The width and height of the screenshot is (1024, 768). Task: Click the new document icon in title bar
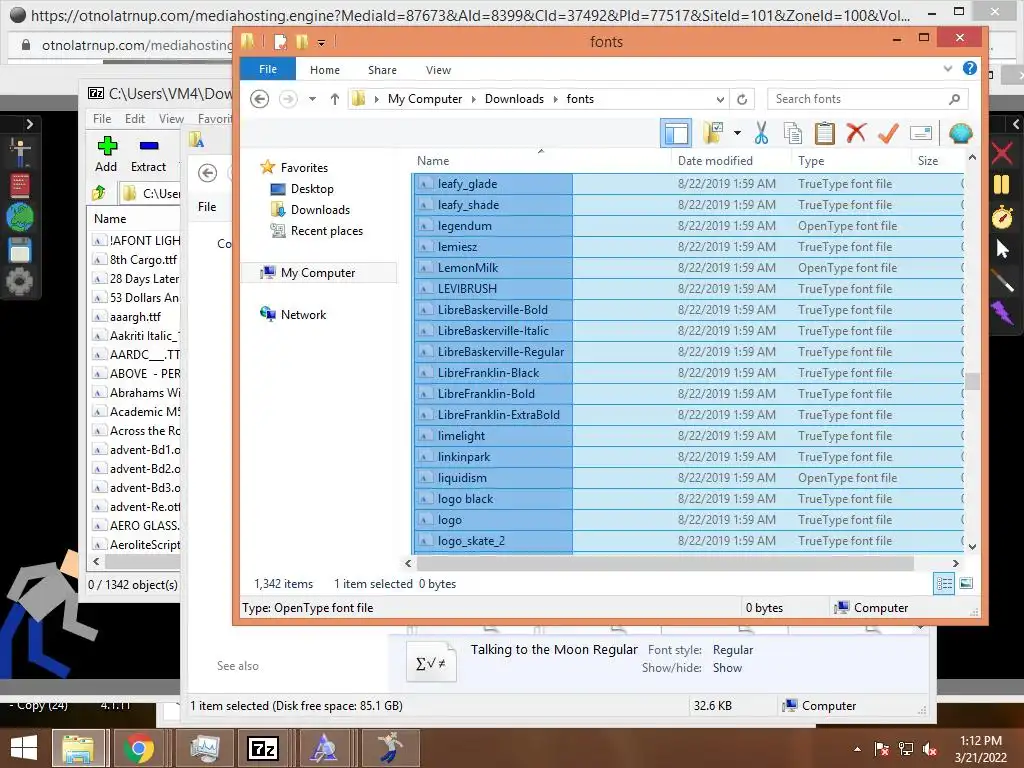tap(281, 42)
